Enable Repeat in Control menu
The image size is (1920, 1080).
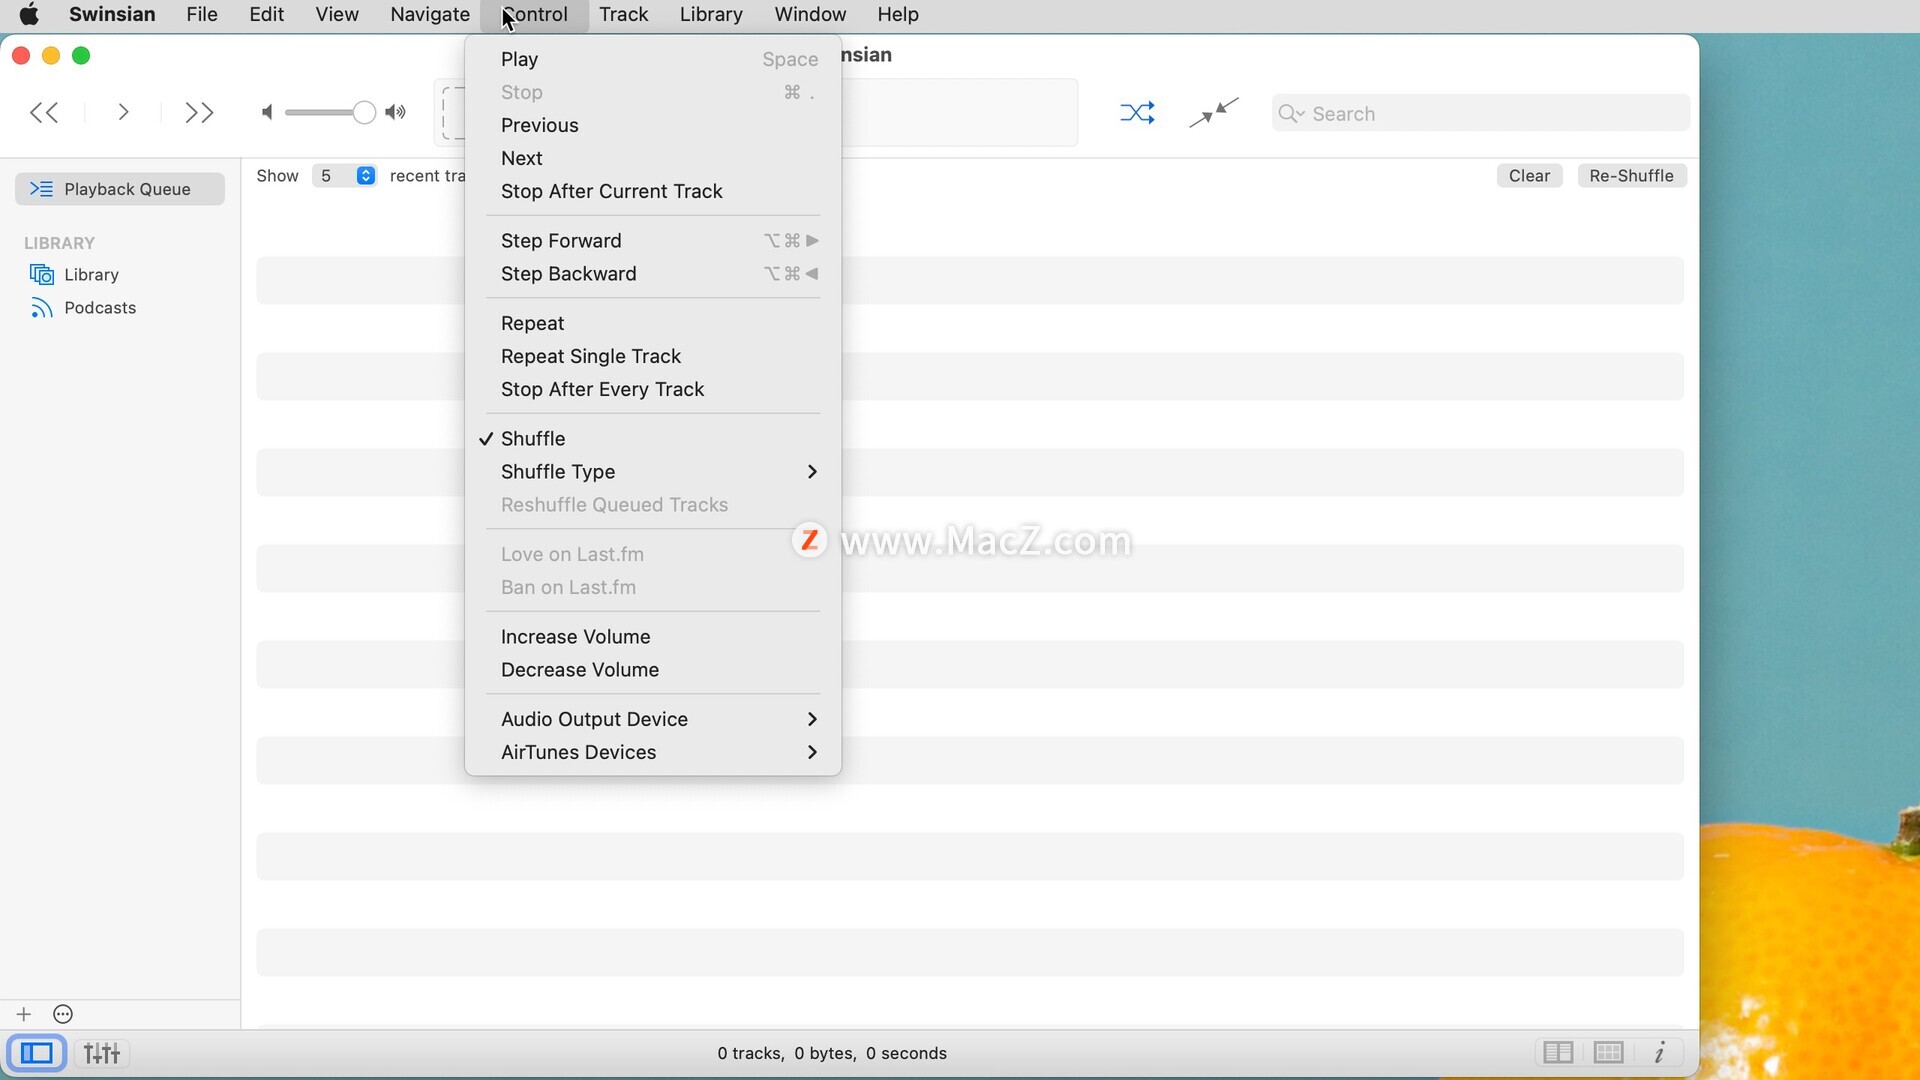653,323
